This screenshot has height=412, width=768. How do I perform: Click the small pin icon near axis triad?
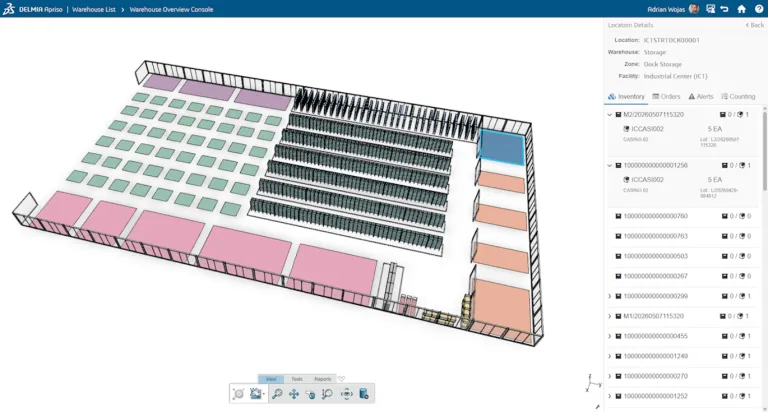598,407
